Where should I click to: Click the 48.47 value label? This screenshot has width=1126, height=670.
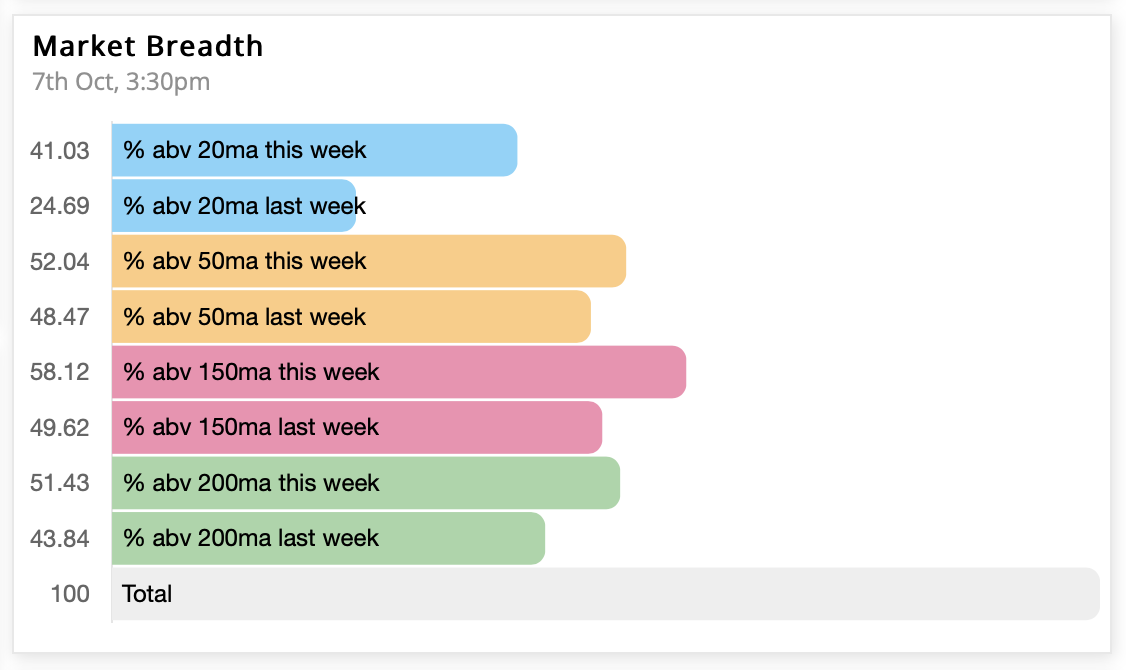pyautogui.click(x=60, y=317)
